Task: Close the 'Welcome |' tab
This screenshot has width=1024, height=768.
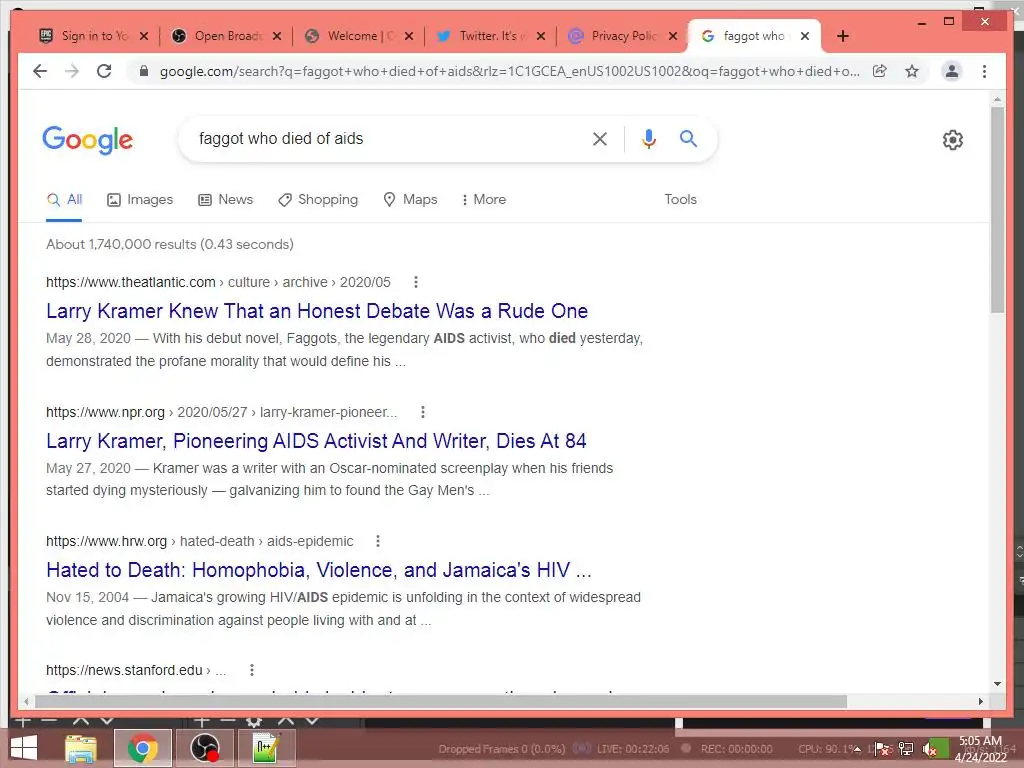Action: pos(409,36)
